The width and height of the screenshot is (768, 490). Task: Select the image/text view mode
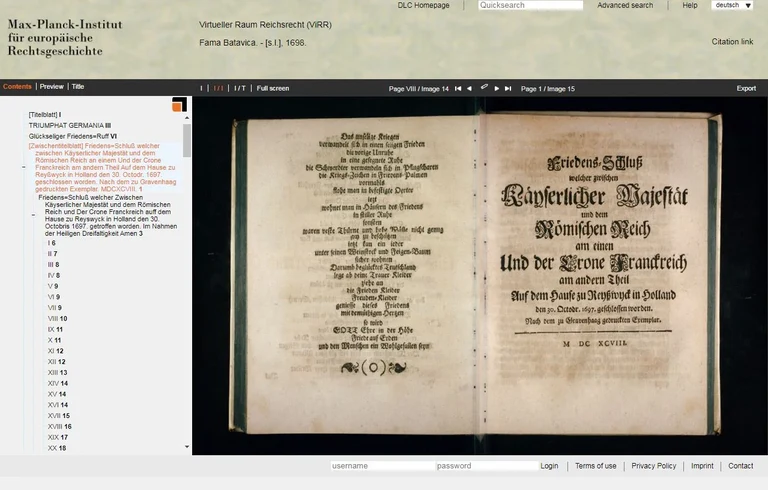[x=239, y=88]
